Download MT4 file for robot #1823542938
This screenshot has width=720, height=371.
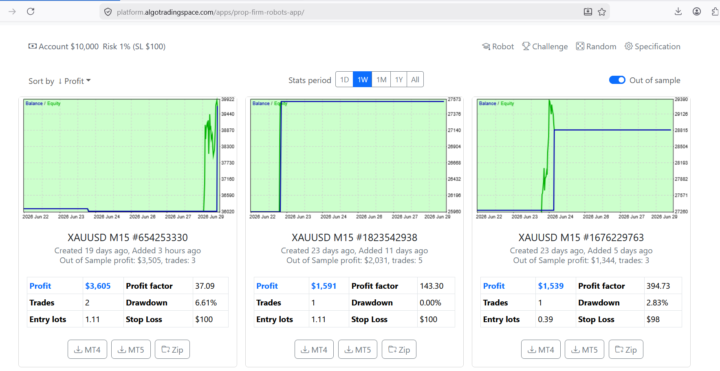tap(314, 349)
